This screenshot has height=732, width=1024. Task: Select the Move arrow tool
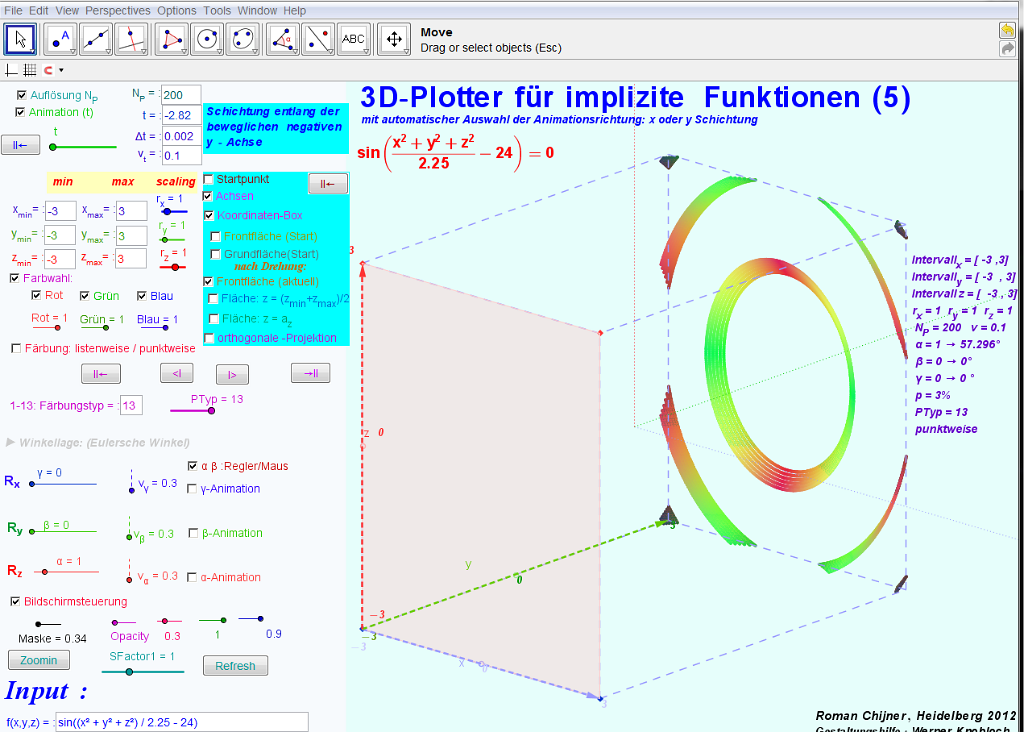pos(21,39)
